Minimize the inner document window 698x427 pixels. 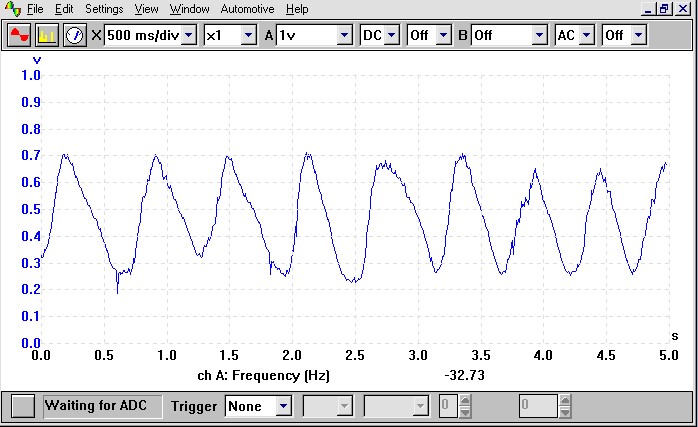(x=647, y=8)
